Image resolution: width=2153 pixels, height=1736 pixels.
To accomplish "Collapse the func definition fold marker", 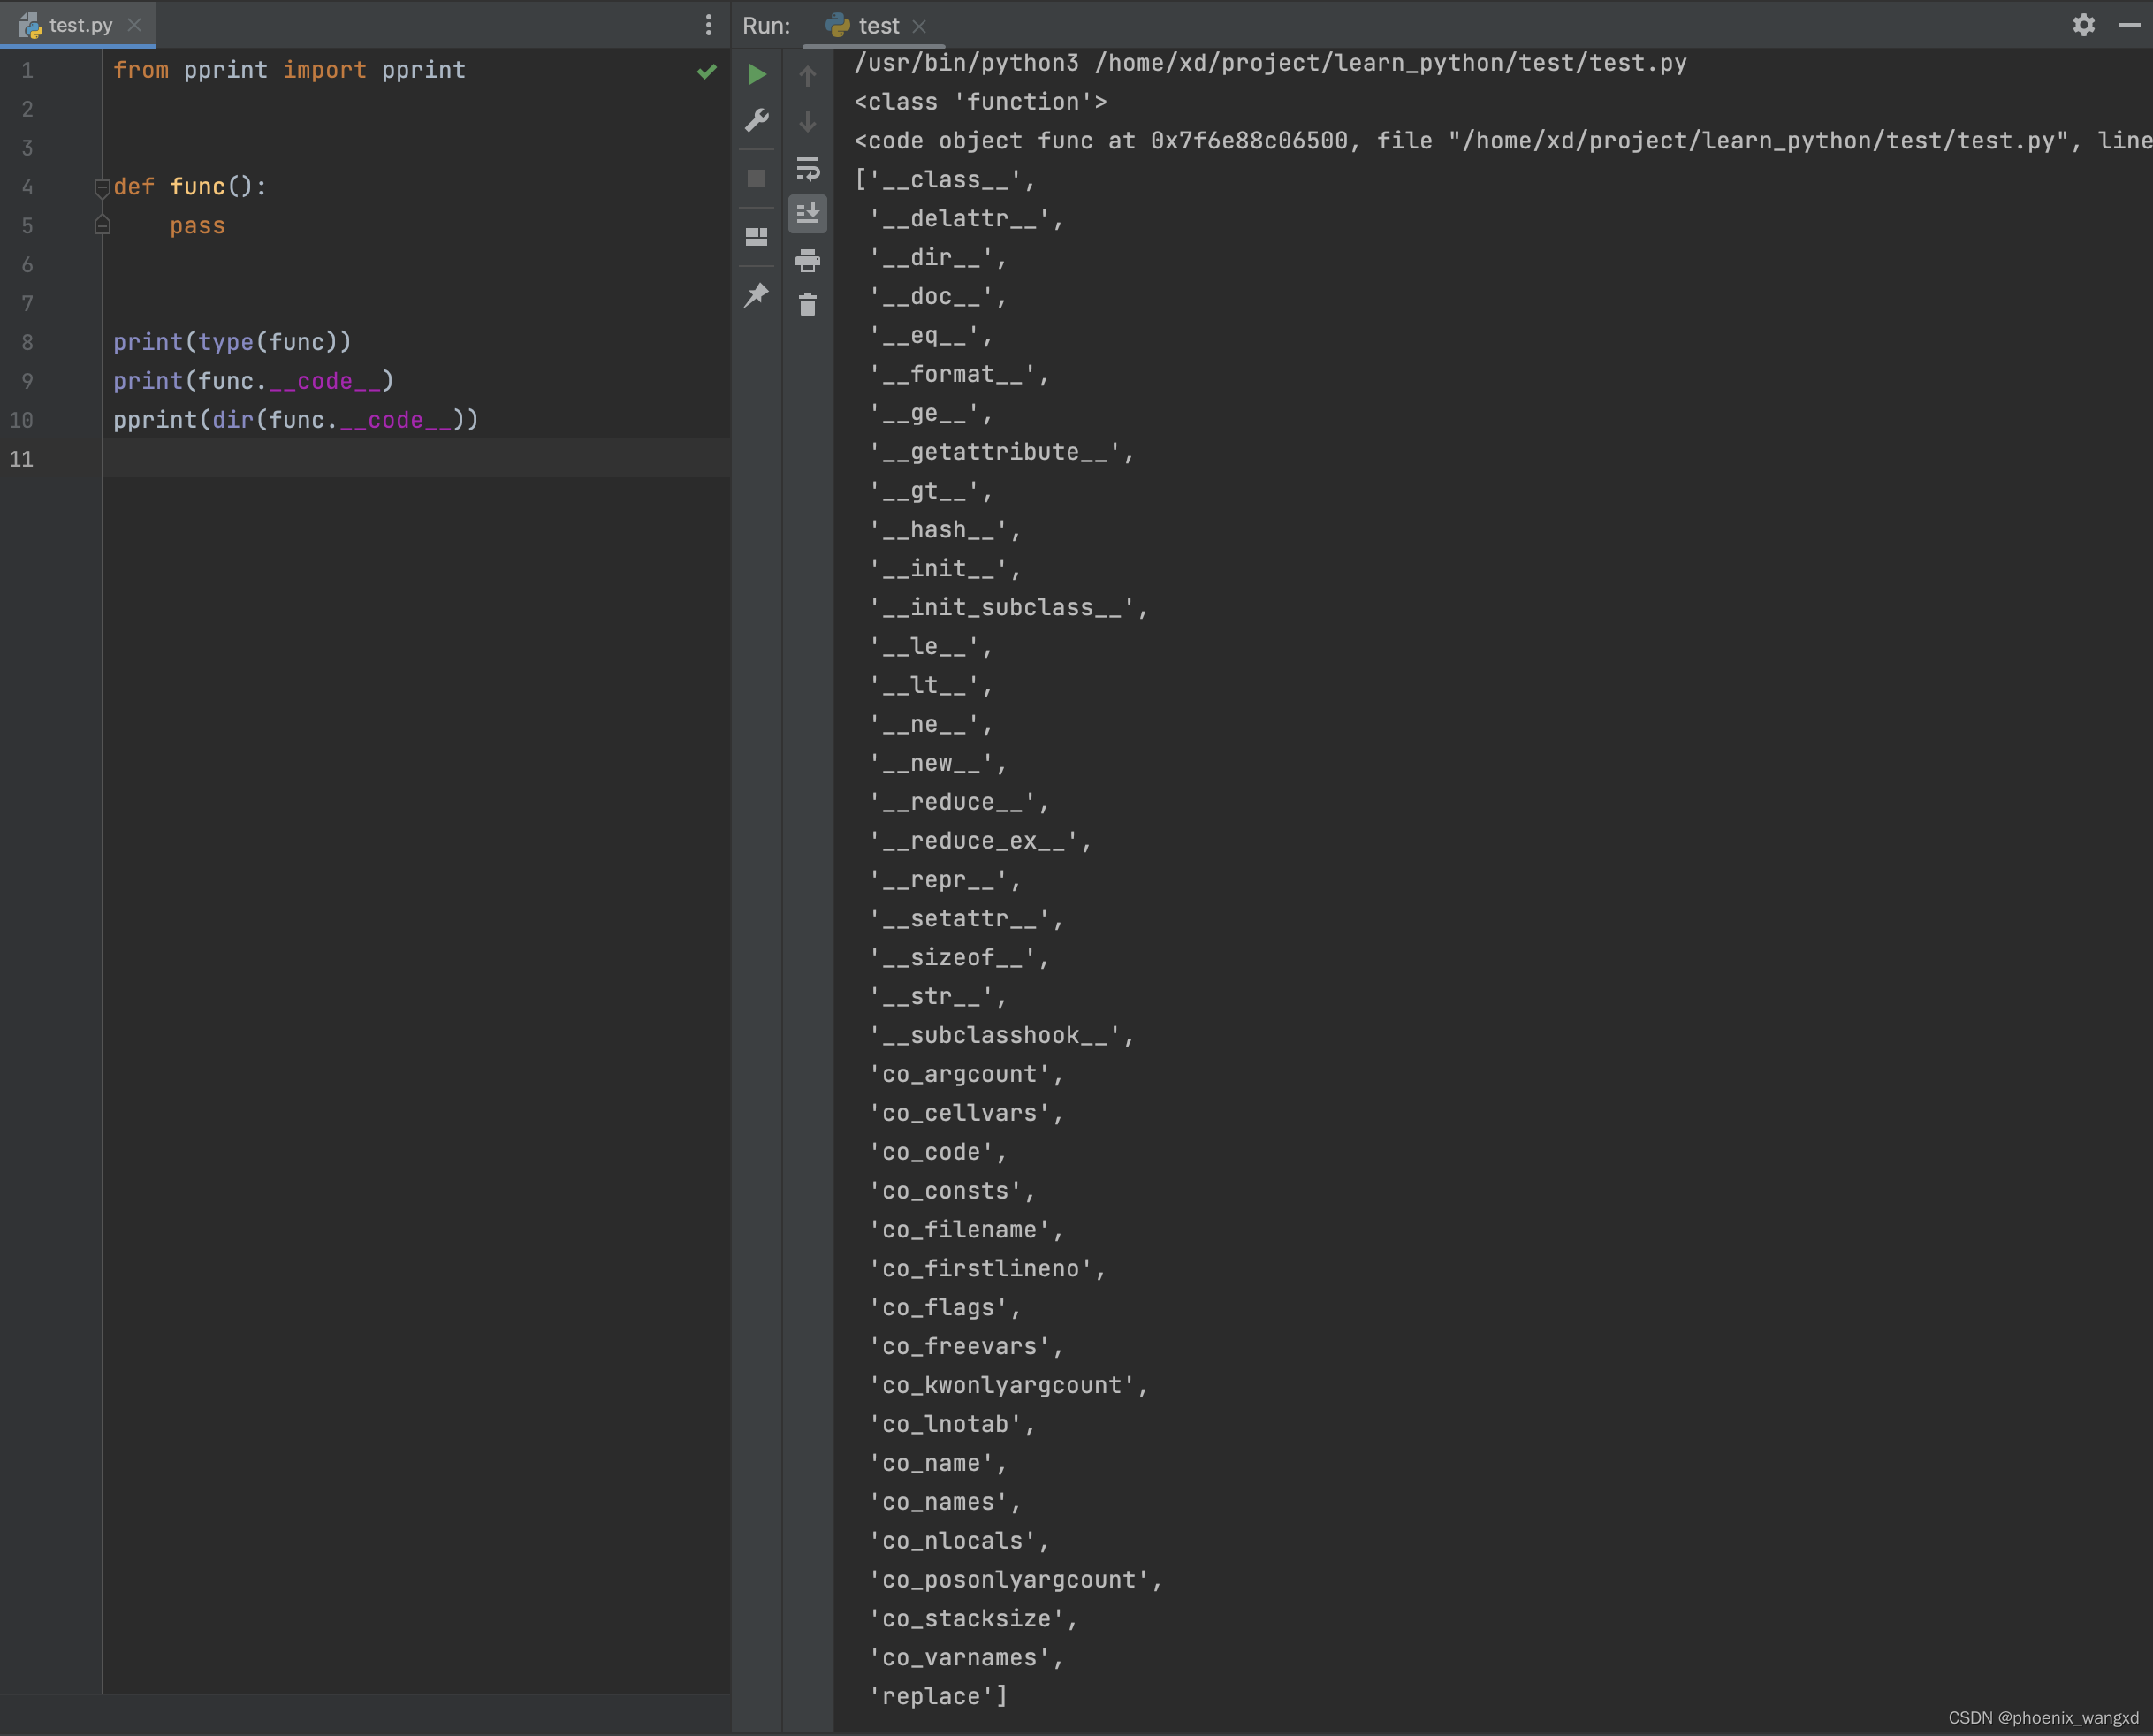I will tap(101, 187).
